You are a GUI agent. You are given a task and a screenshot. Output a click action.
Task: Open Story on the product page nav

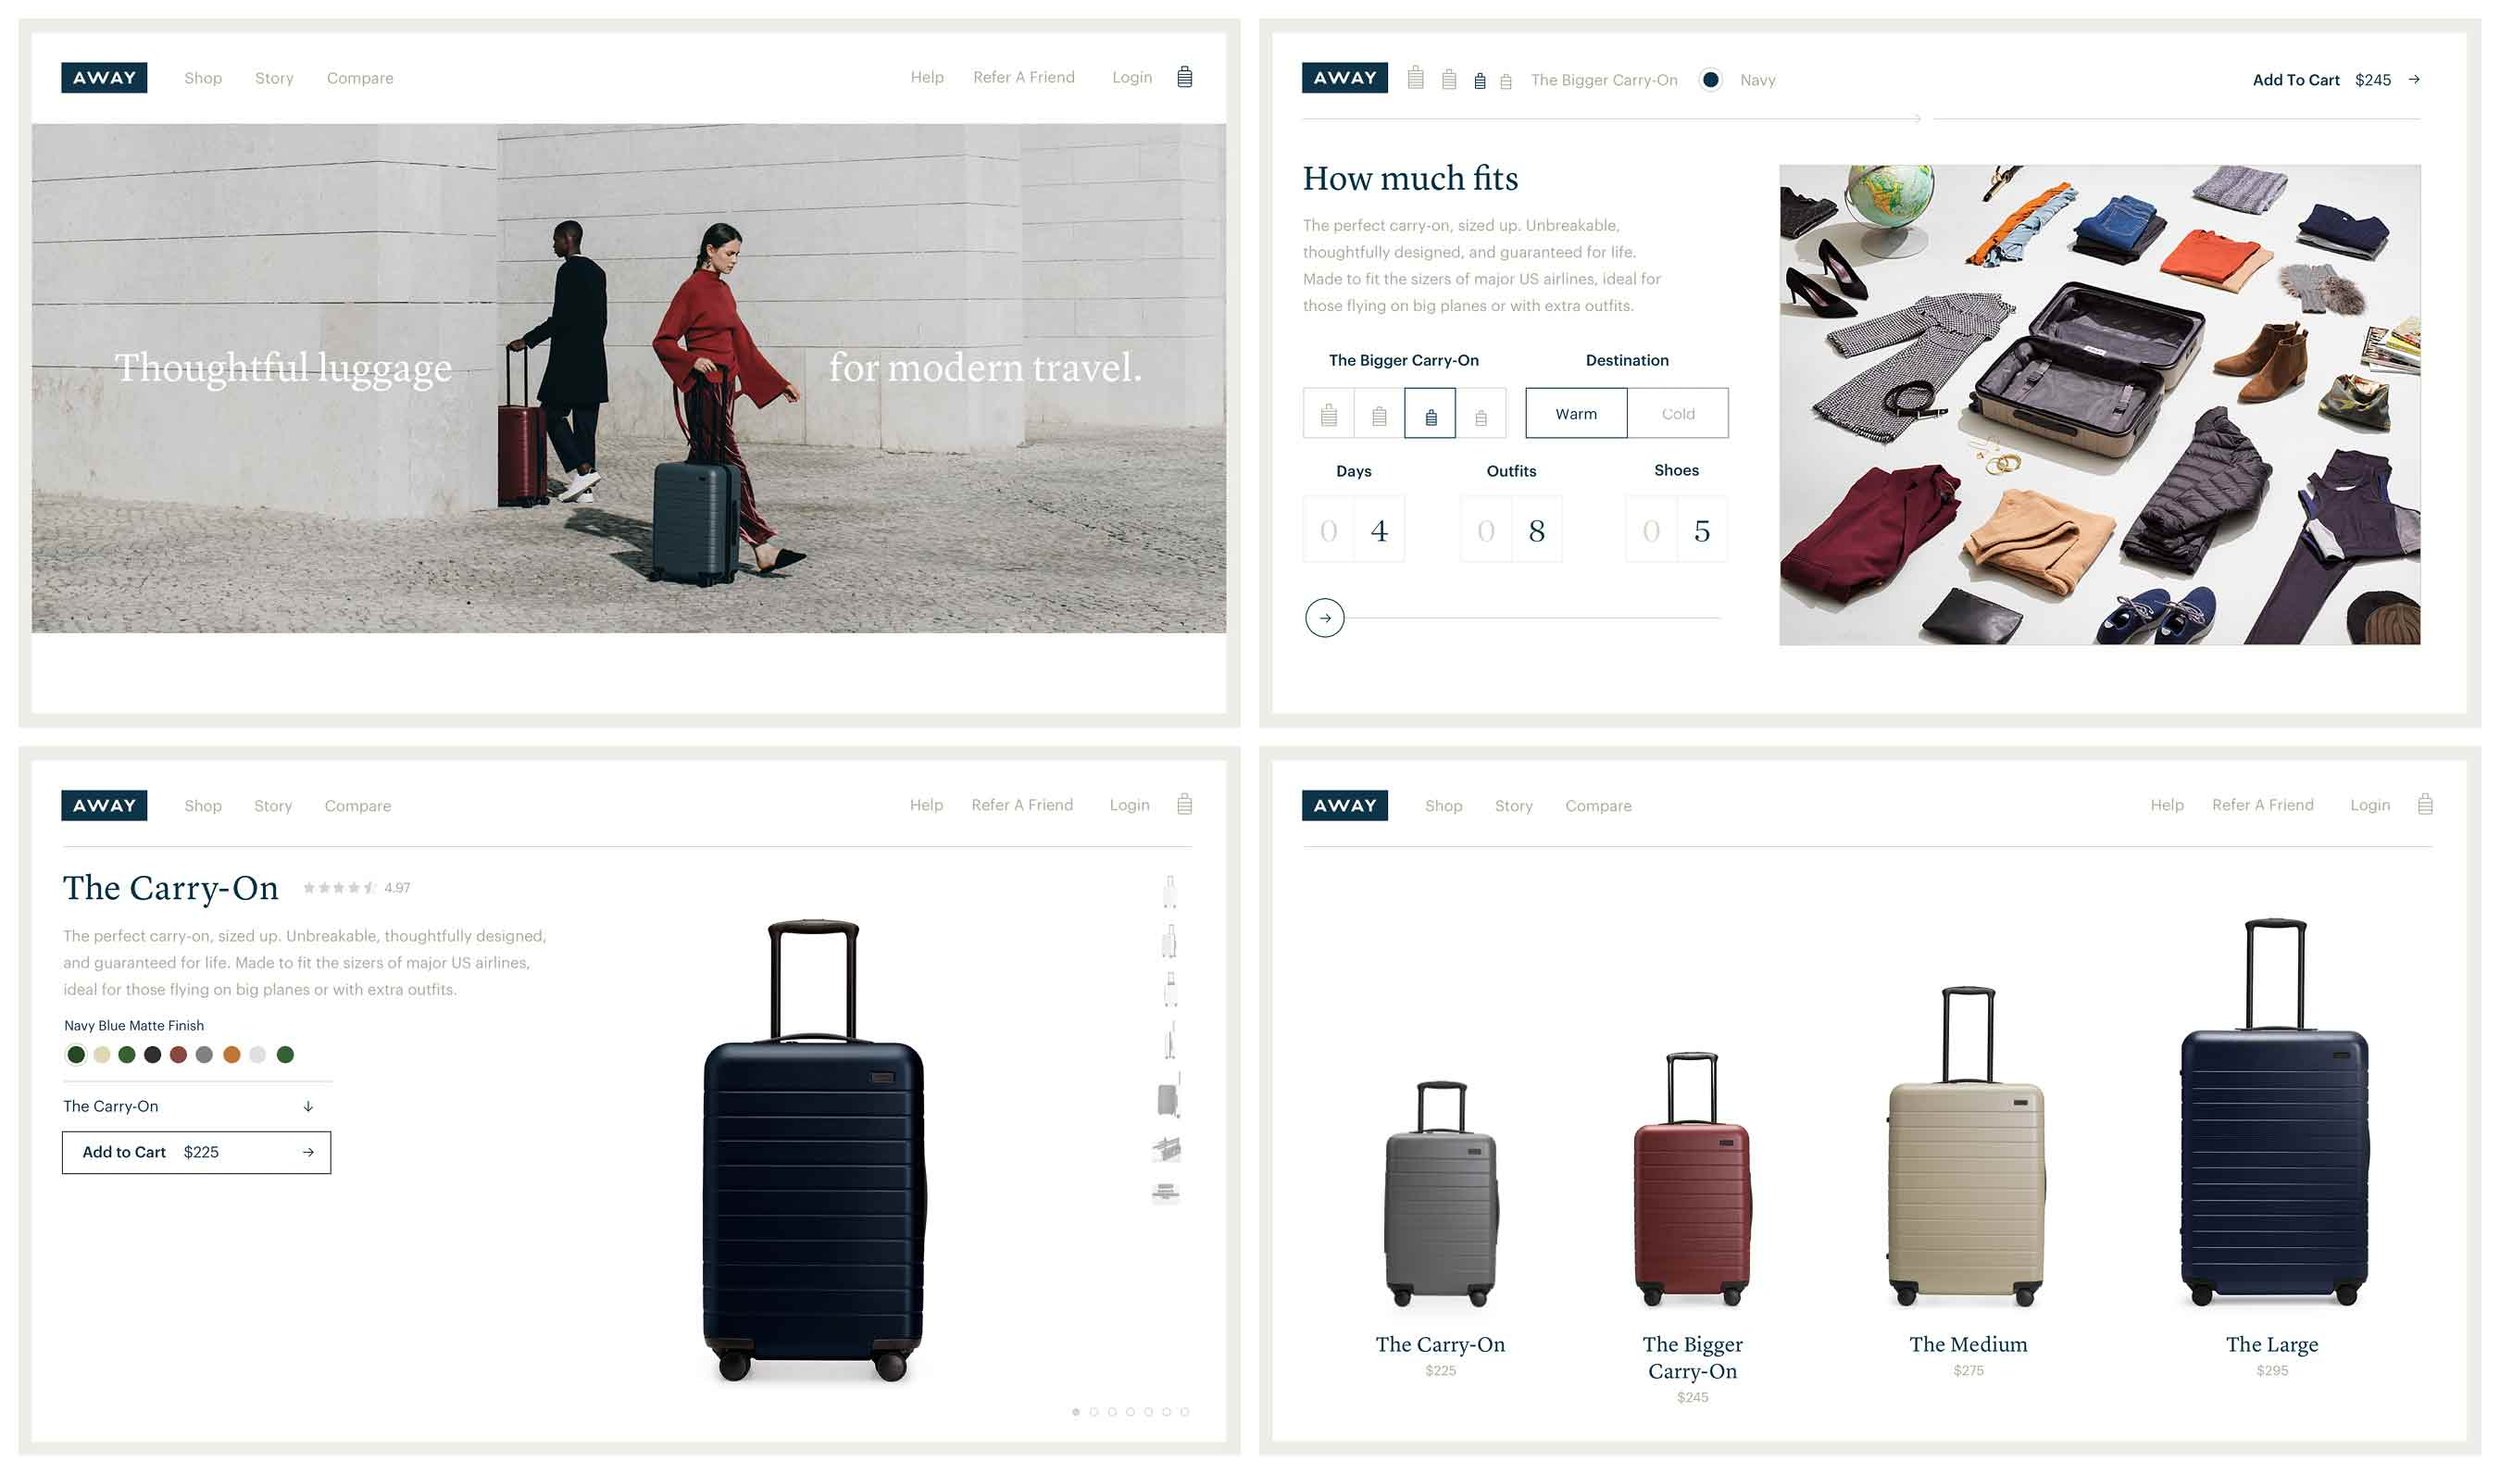pyautogui.click(x=273, y=806)
